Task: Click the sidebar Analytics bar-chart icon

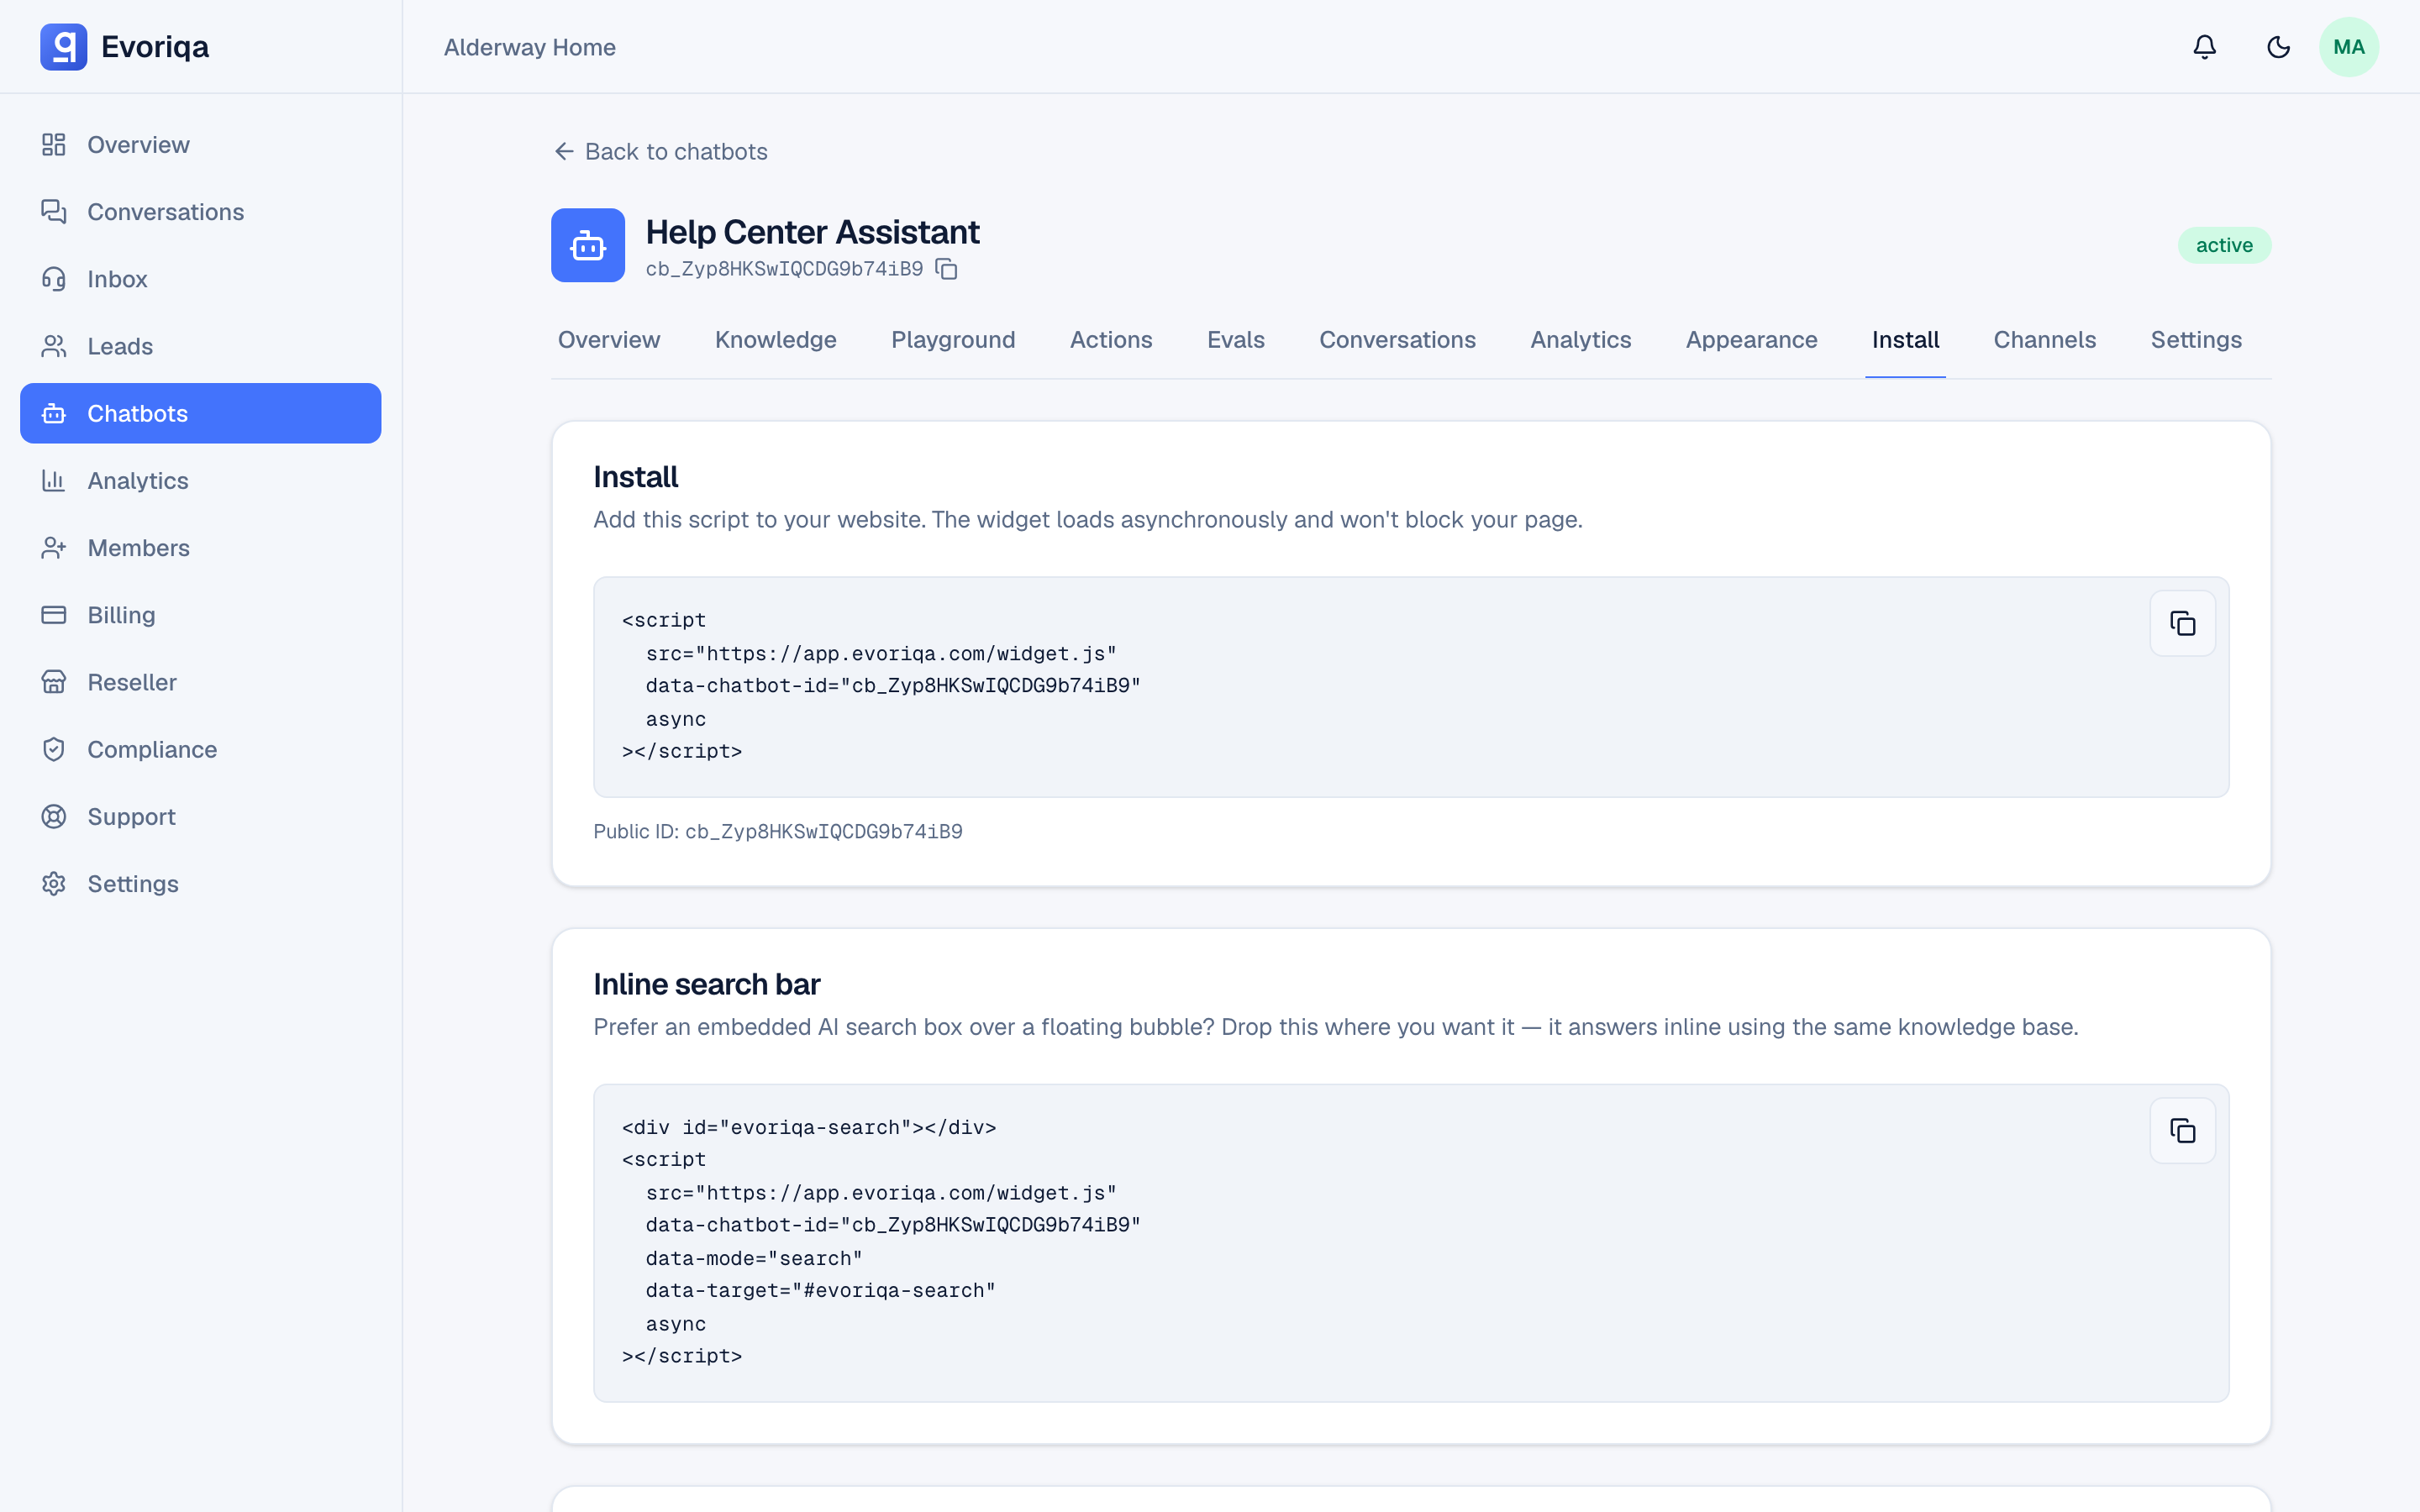Action: pyautogui.click(x=54, y=480)
